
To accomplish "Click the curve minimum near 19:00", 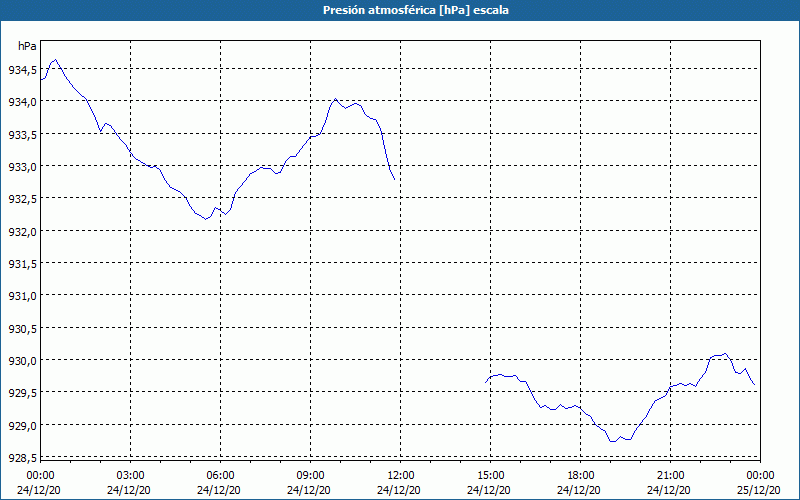I will click(613, 441).
